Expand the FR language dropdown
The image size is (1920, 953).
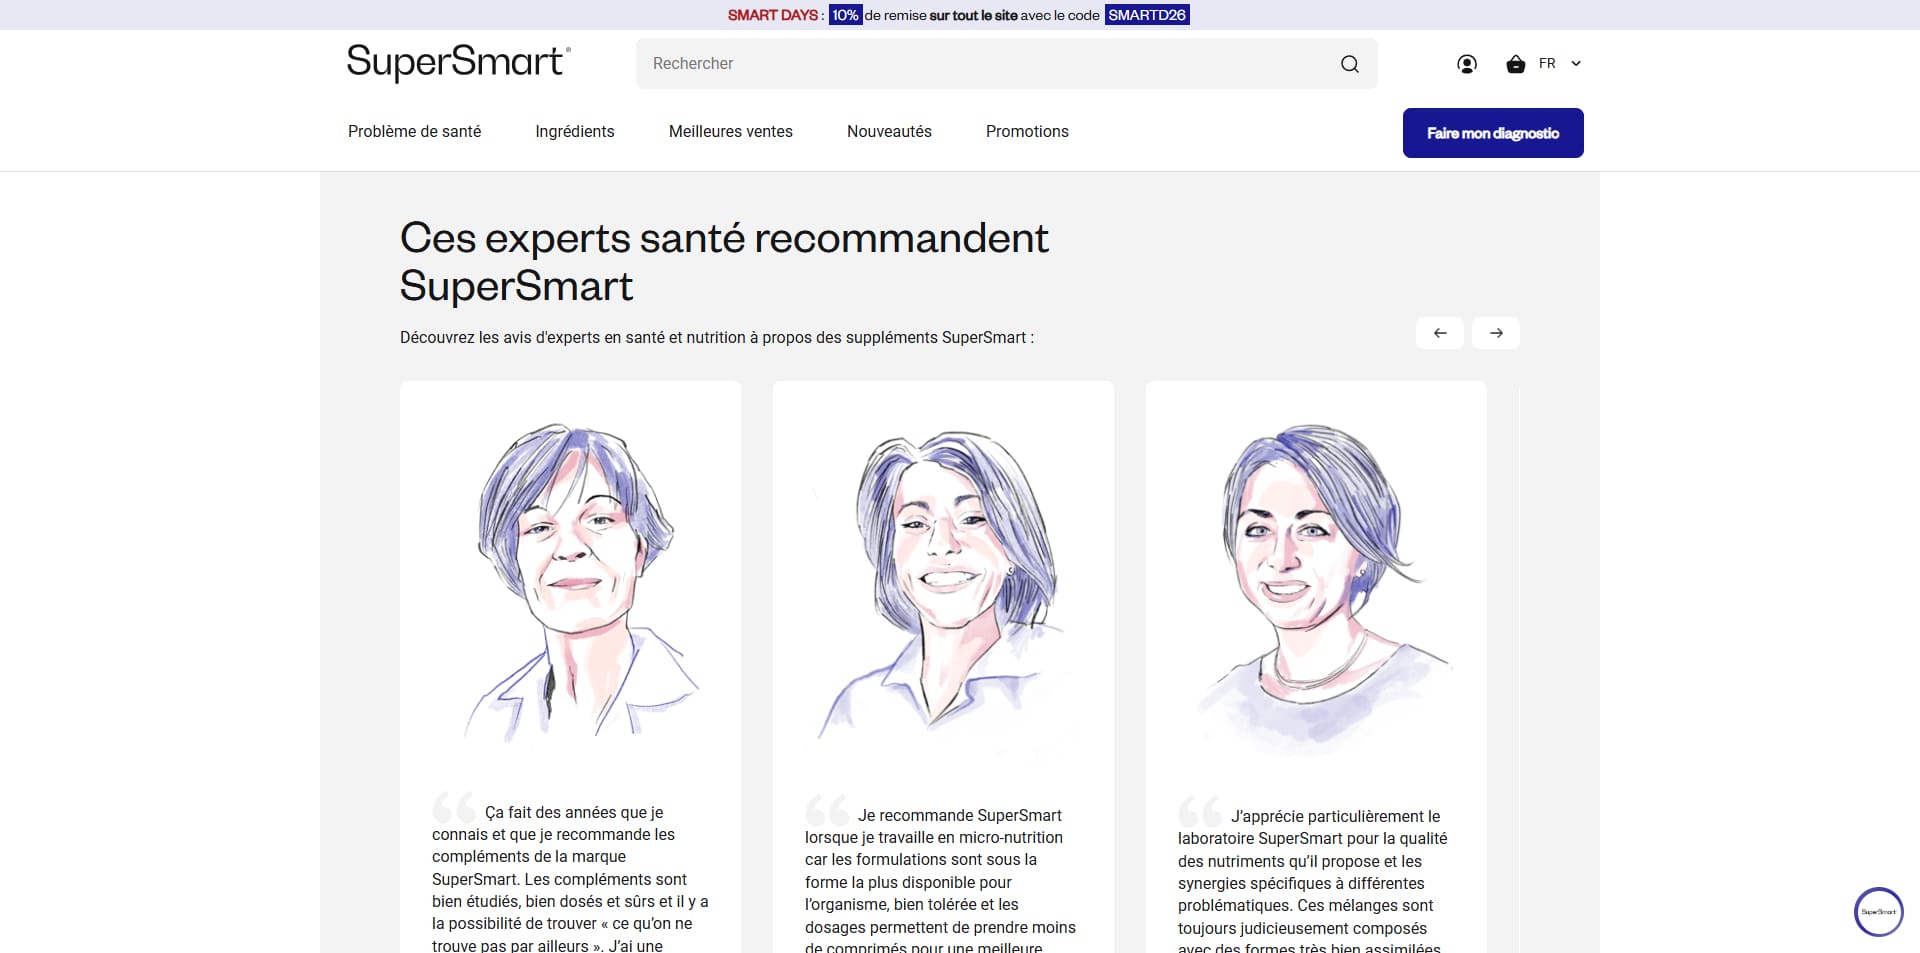1560,63
